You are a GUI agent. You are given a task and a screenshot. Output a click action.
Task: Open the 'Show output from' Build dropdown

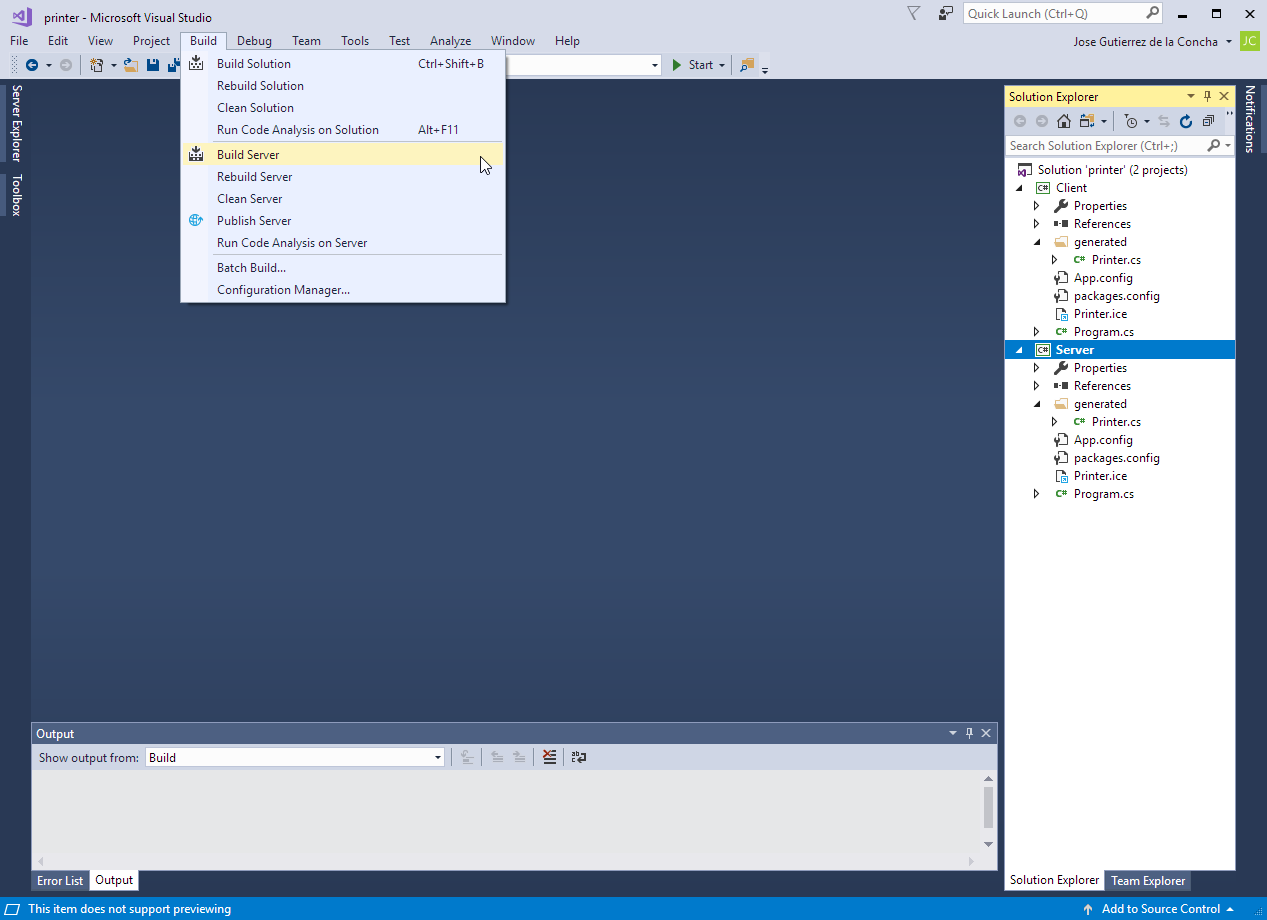(x=437, y=758)
